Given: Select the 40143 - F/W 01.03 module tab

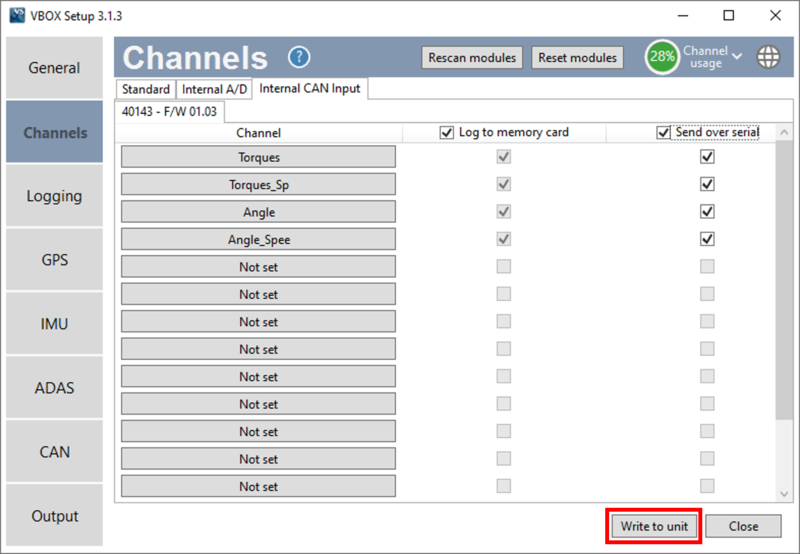Looking at the screenshot, I should (x=169, y=111).
